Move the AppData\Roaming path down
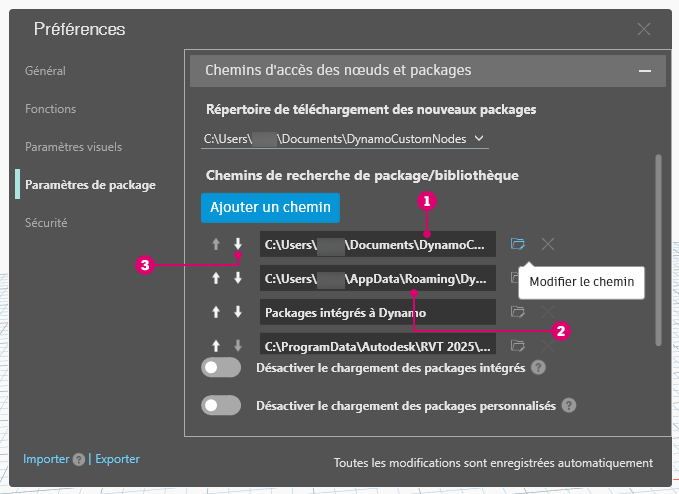This screenshot has width=679, height=494. pyautogui.click(x=238, y=278)
